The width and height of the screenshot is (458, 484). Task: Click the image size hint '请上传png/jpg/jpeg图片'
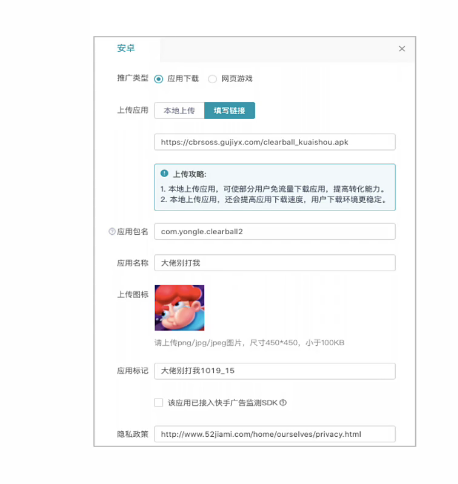(249, 343)
